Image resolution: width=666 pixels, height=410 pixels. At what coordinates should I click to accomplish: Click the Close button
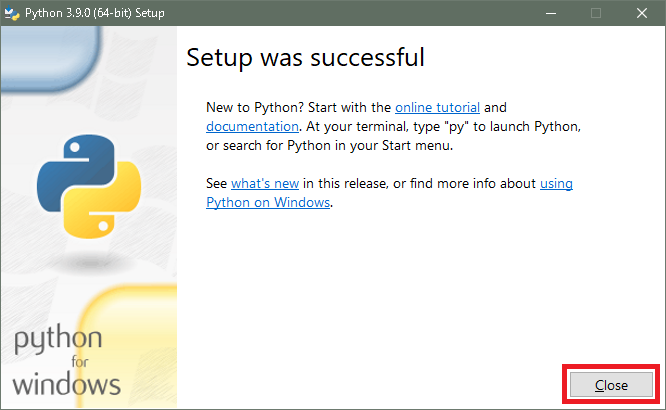tap(611, 385)
